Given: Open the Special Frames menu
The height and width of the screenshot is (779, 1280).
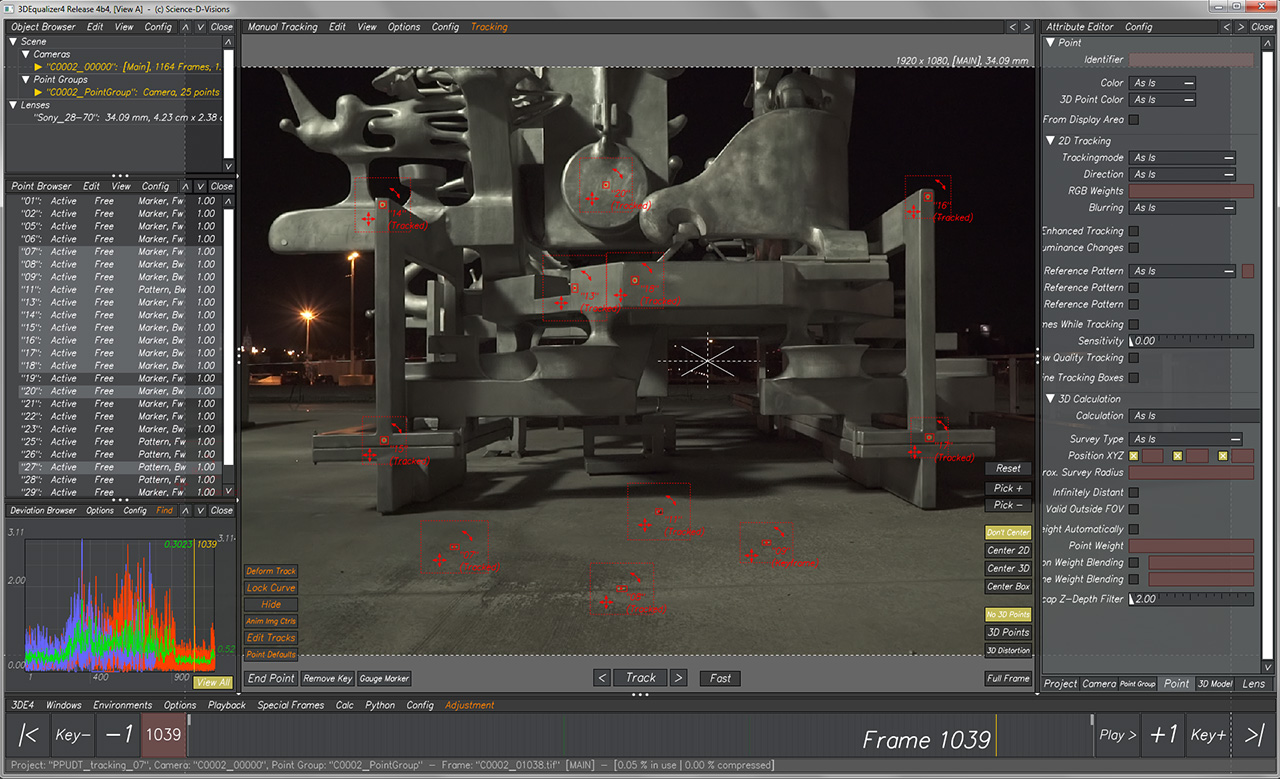Looking at the screenshot, I should point(290,705).
